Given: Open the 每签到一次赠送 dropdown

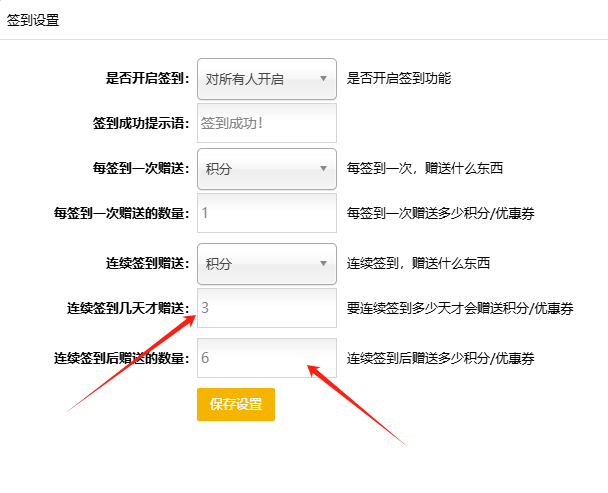Looking at the screenshot, I should coord(267,169).
